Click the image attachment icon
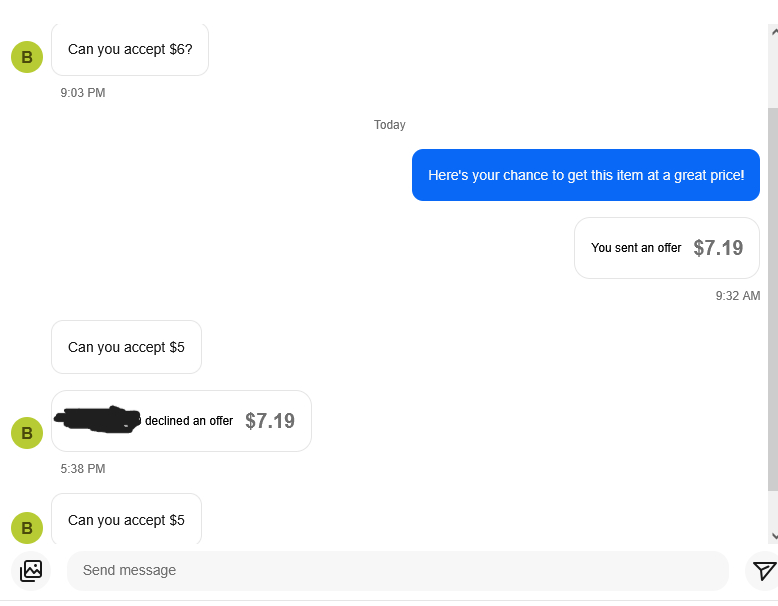This screenshot has width=778, height=606. point(31,571)
